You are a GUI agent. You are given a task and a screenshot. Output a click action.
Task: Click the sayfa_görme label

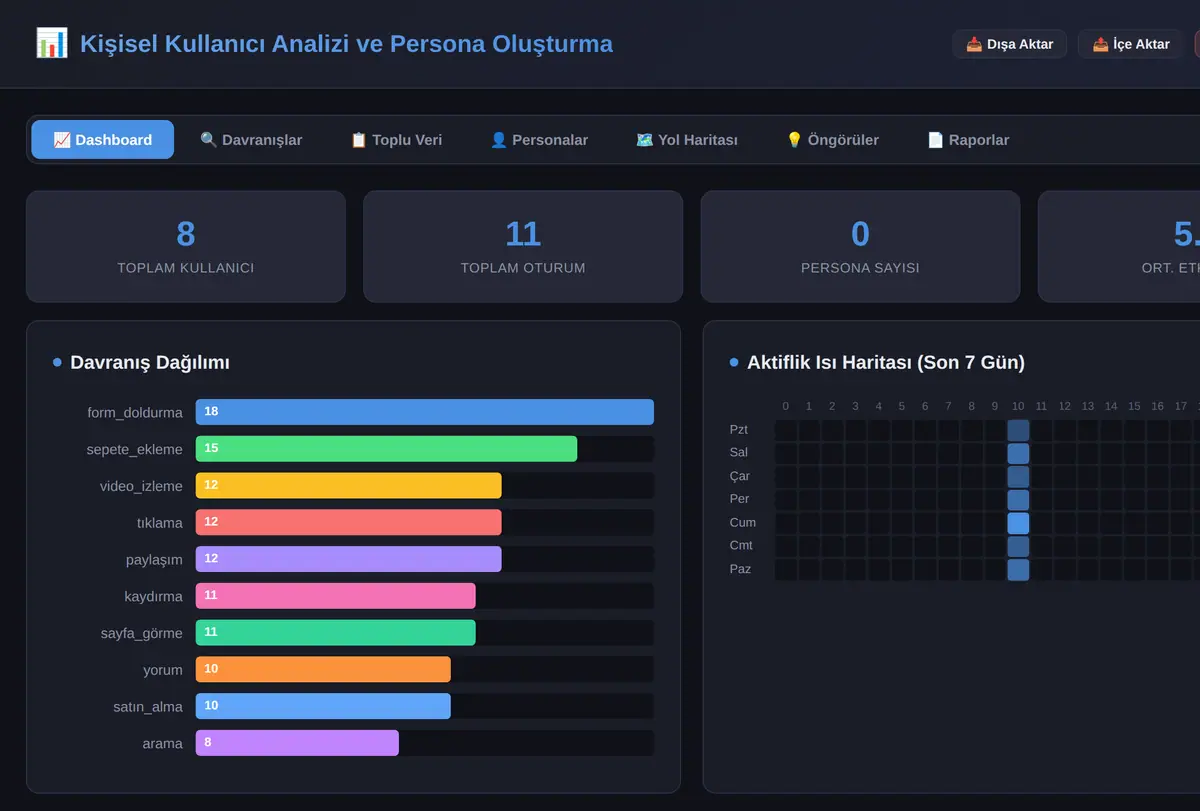142,633
